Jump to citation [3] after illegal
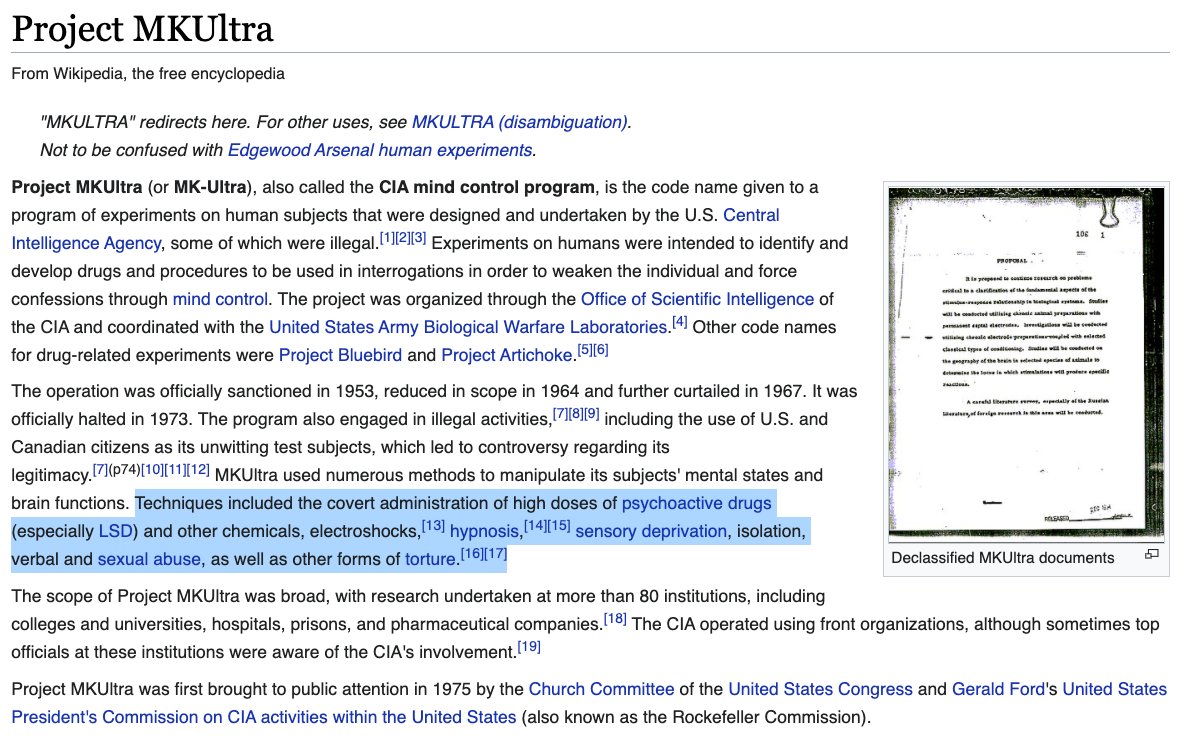Screen dimensions: 1186x740 pos(418,238)
